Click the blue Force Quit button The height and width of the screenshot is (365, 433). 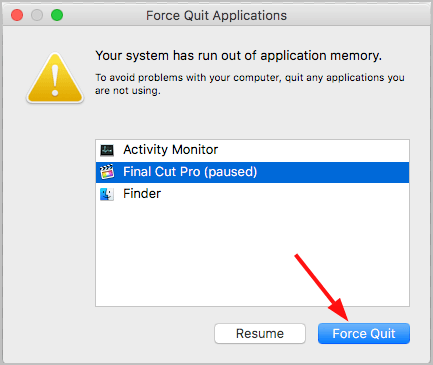coord(364,333)
